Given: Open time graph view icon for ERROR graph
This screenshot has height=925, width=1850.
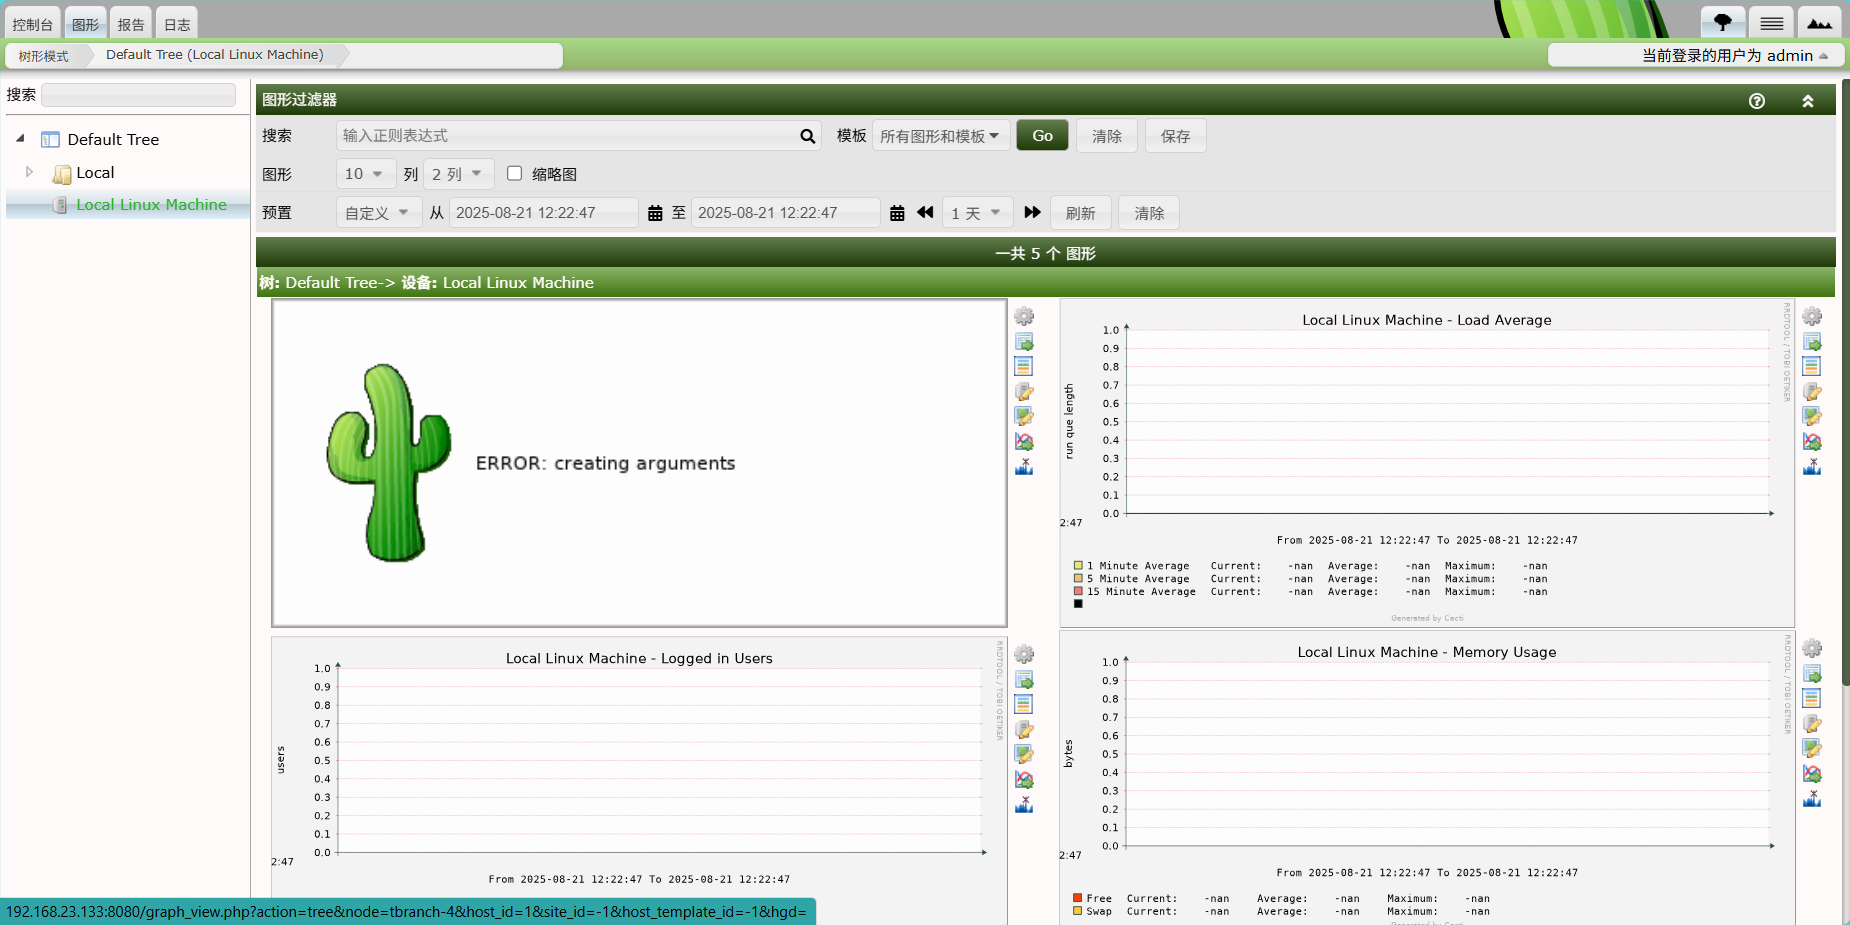Looking at the screenshot, I should tap(1024, 367).
